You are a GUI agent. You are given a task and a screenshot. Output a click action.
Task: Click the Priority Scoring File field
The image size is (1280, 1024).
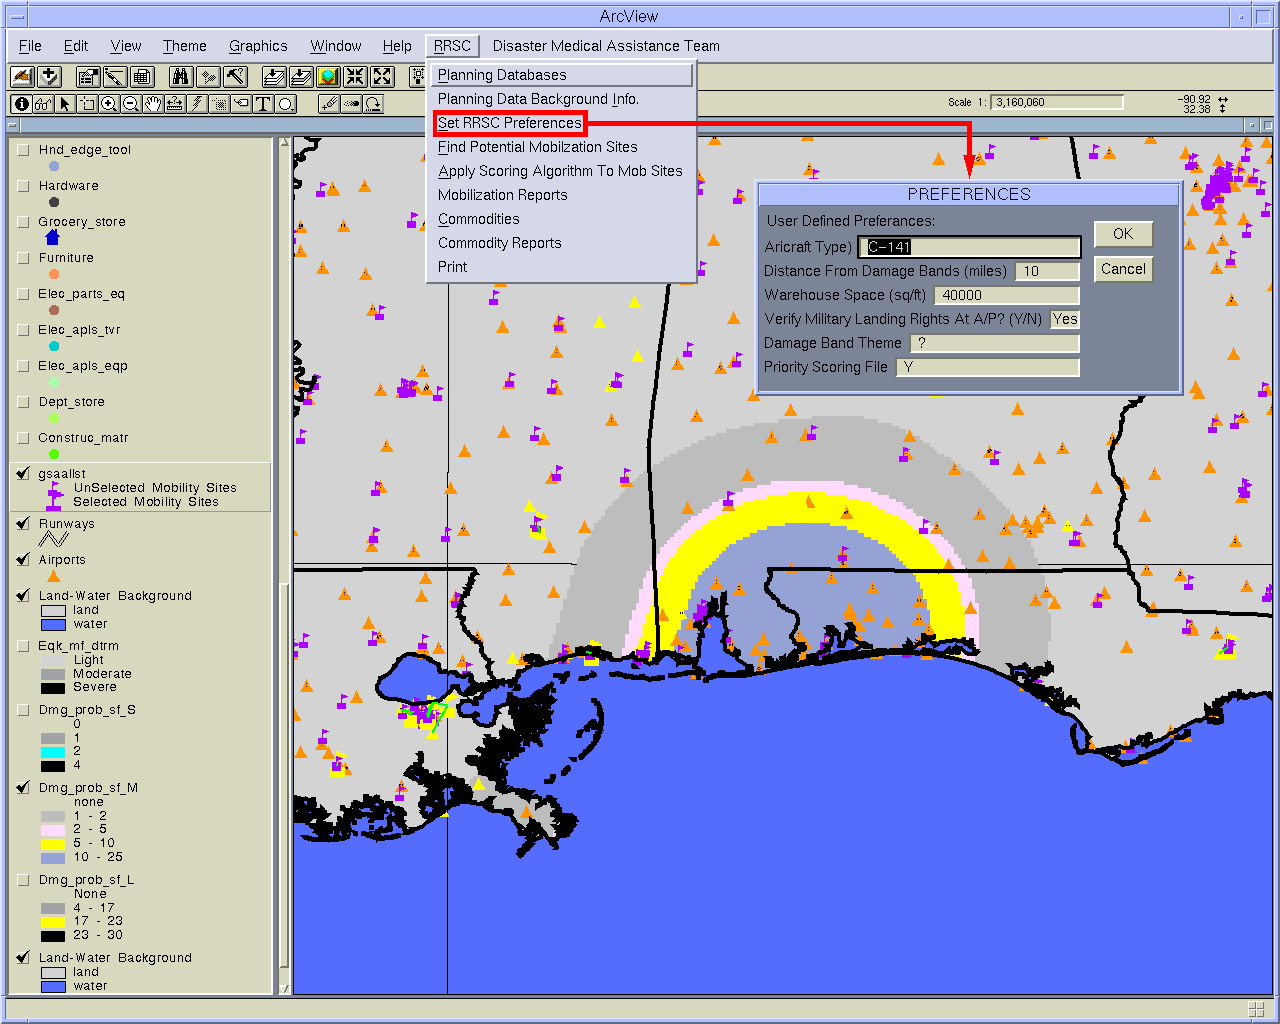[988, 367]
